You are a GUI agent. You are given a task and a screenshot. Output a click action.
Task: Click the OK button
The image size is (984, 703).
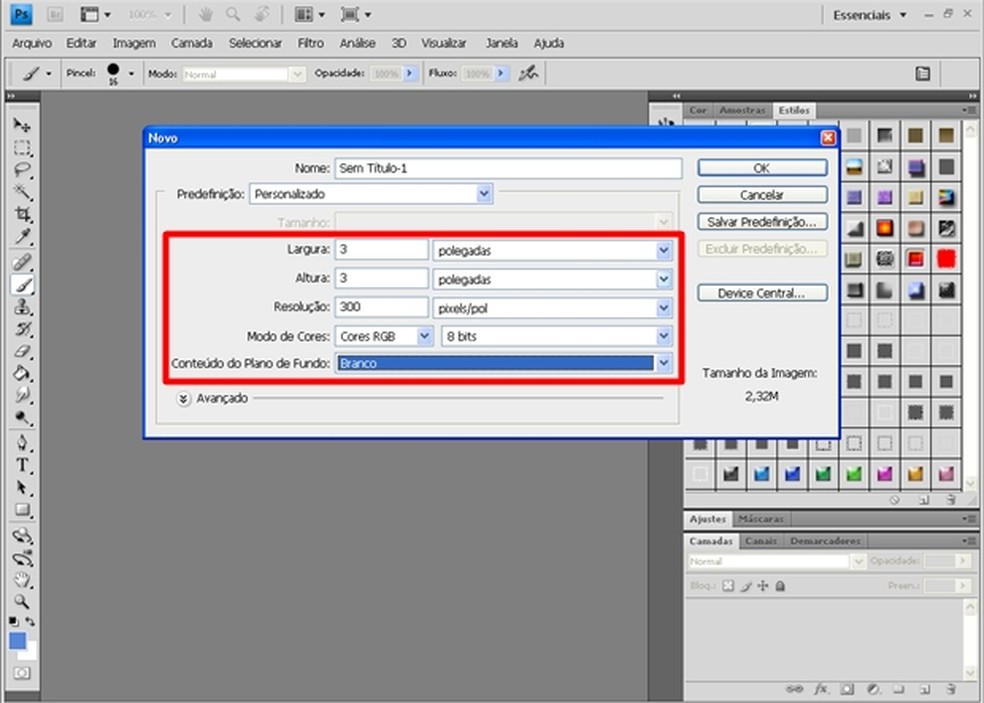762,168
